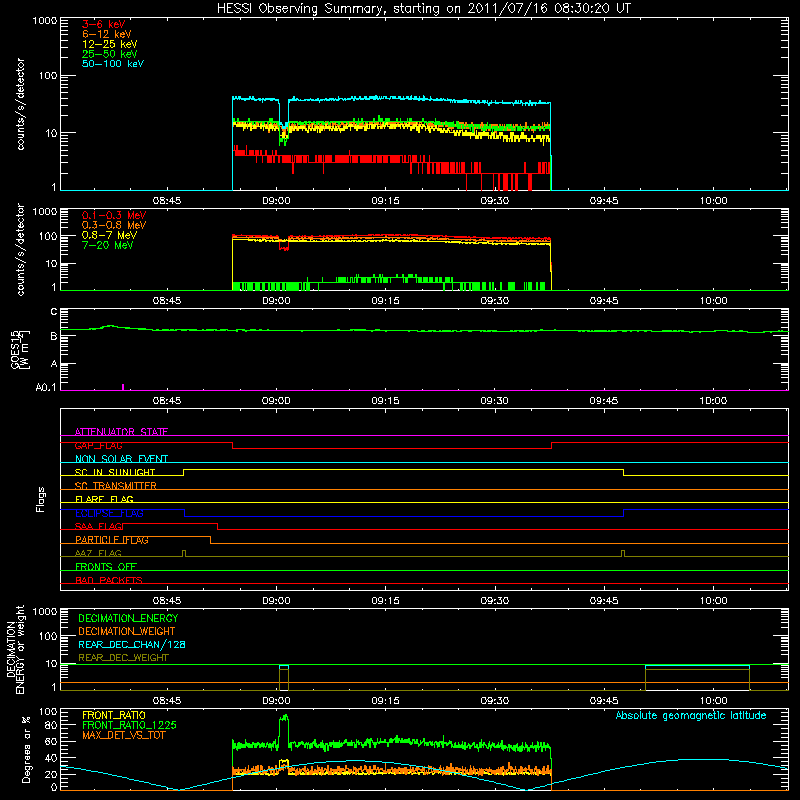The width and height of the screenshot is (800, 800).
Task: Select the PARTICLE_FLAG label
Action: [x=112, y=540]
